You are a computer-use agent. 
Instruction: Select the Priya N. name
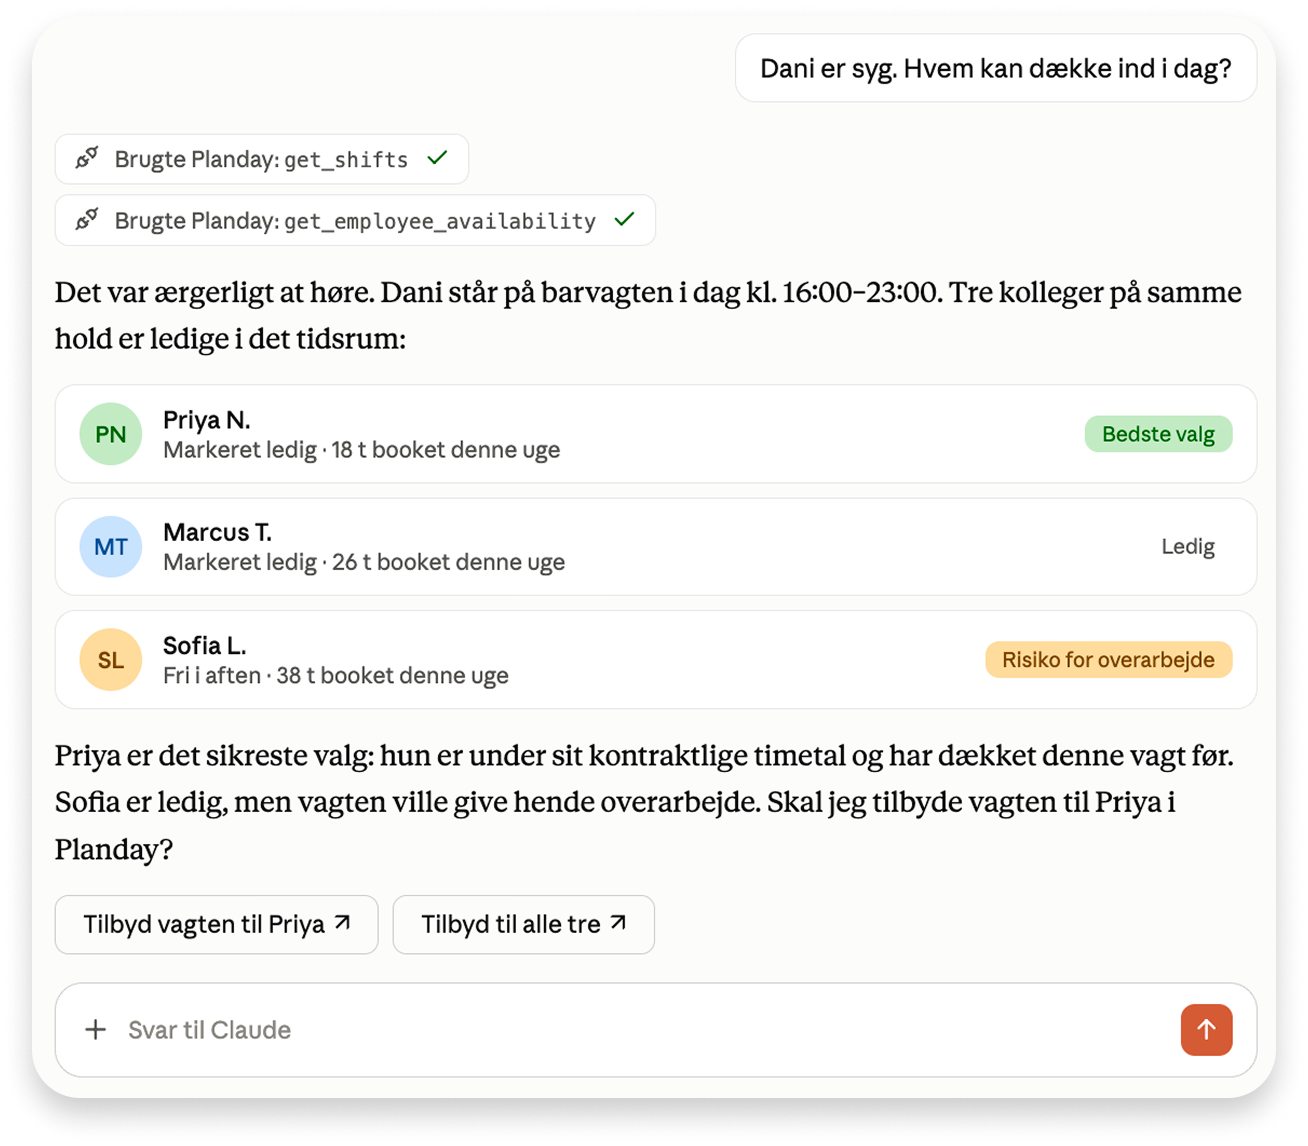207,420
